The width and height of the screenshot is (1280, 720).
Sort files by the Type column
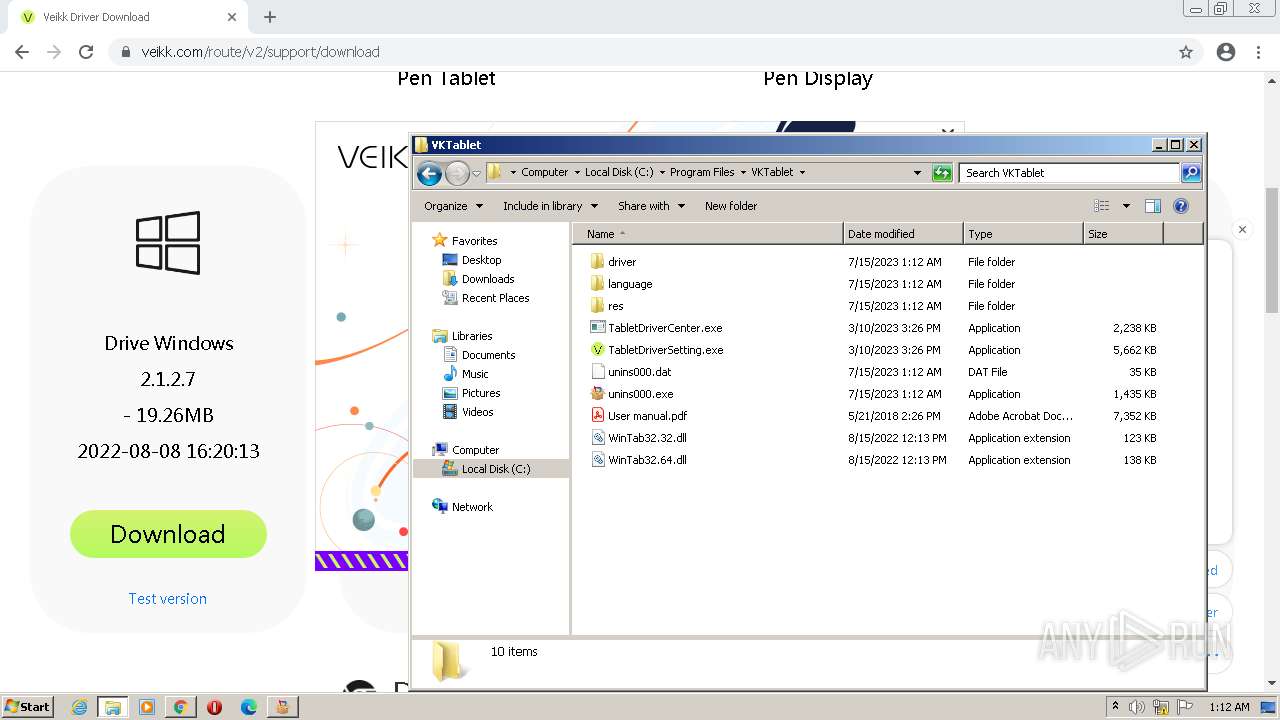(1023, 234)
